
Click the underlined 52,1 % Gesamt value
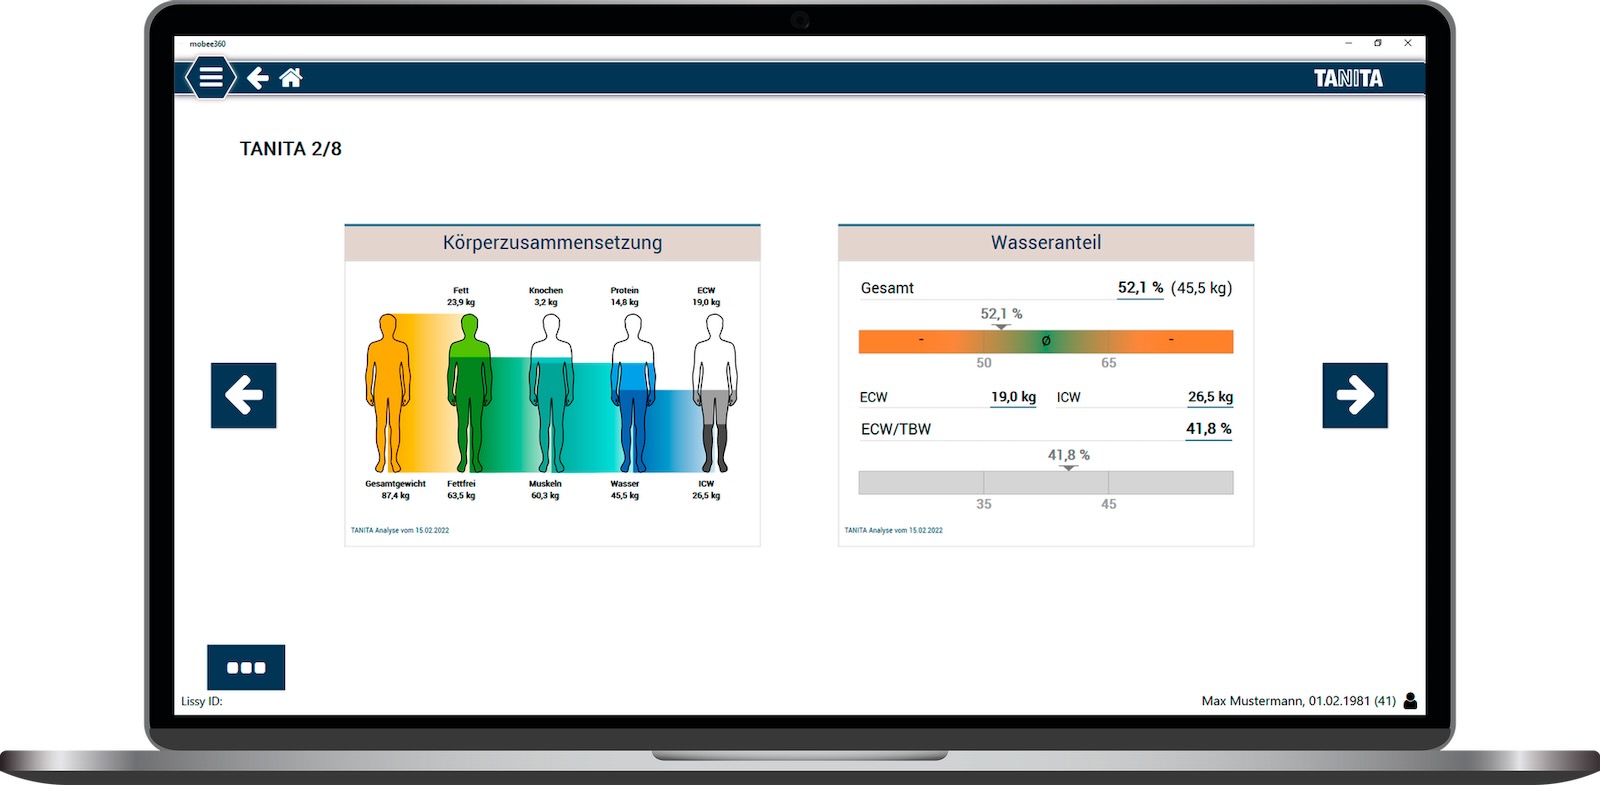(1140, 288)
